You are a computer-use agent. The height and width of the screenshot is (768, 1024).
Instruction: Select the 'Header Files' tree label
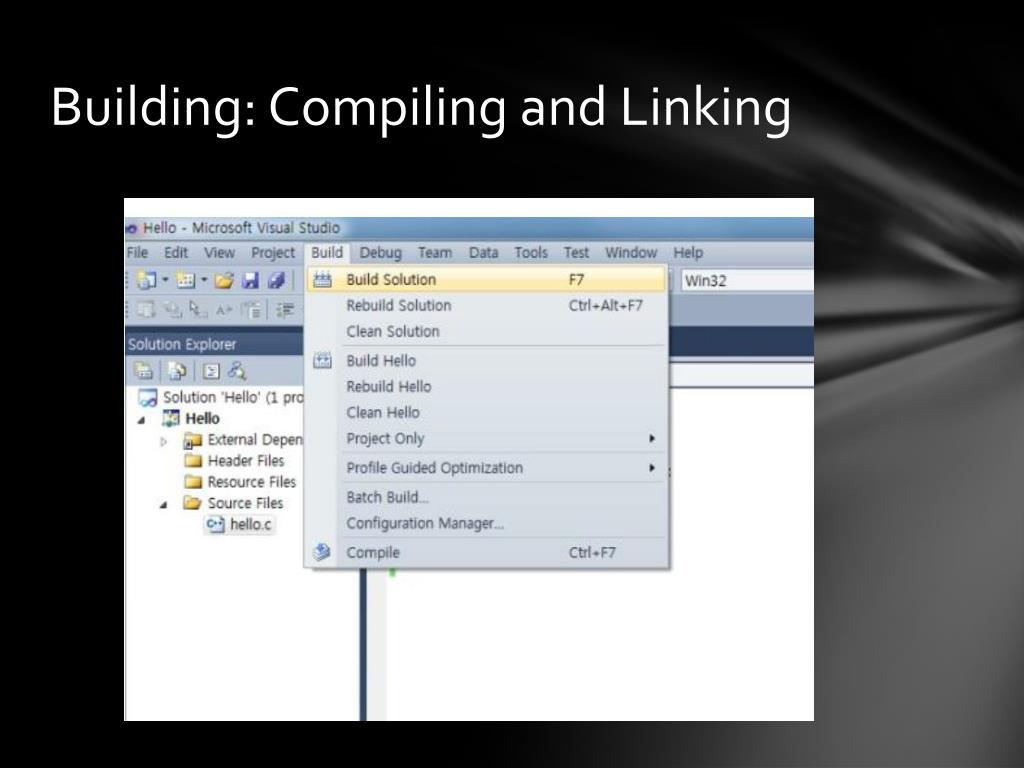(246, 460)
